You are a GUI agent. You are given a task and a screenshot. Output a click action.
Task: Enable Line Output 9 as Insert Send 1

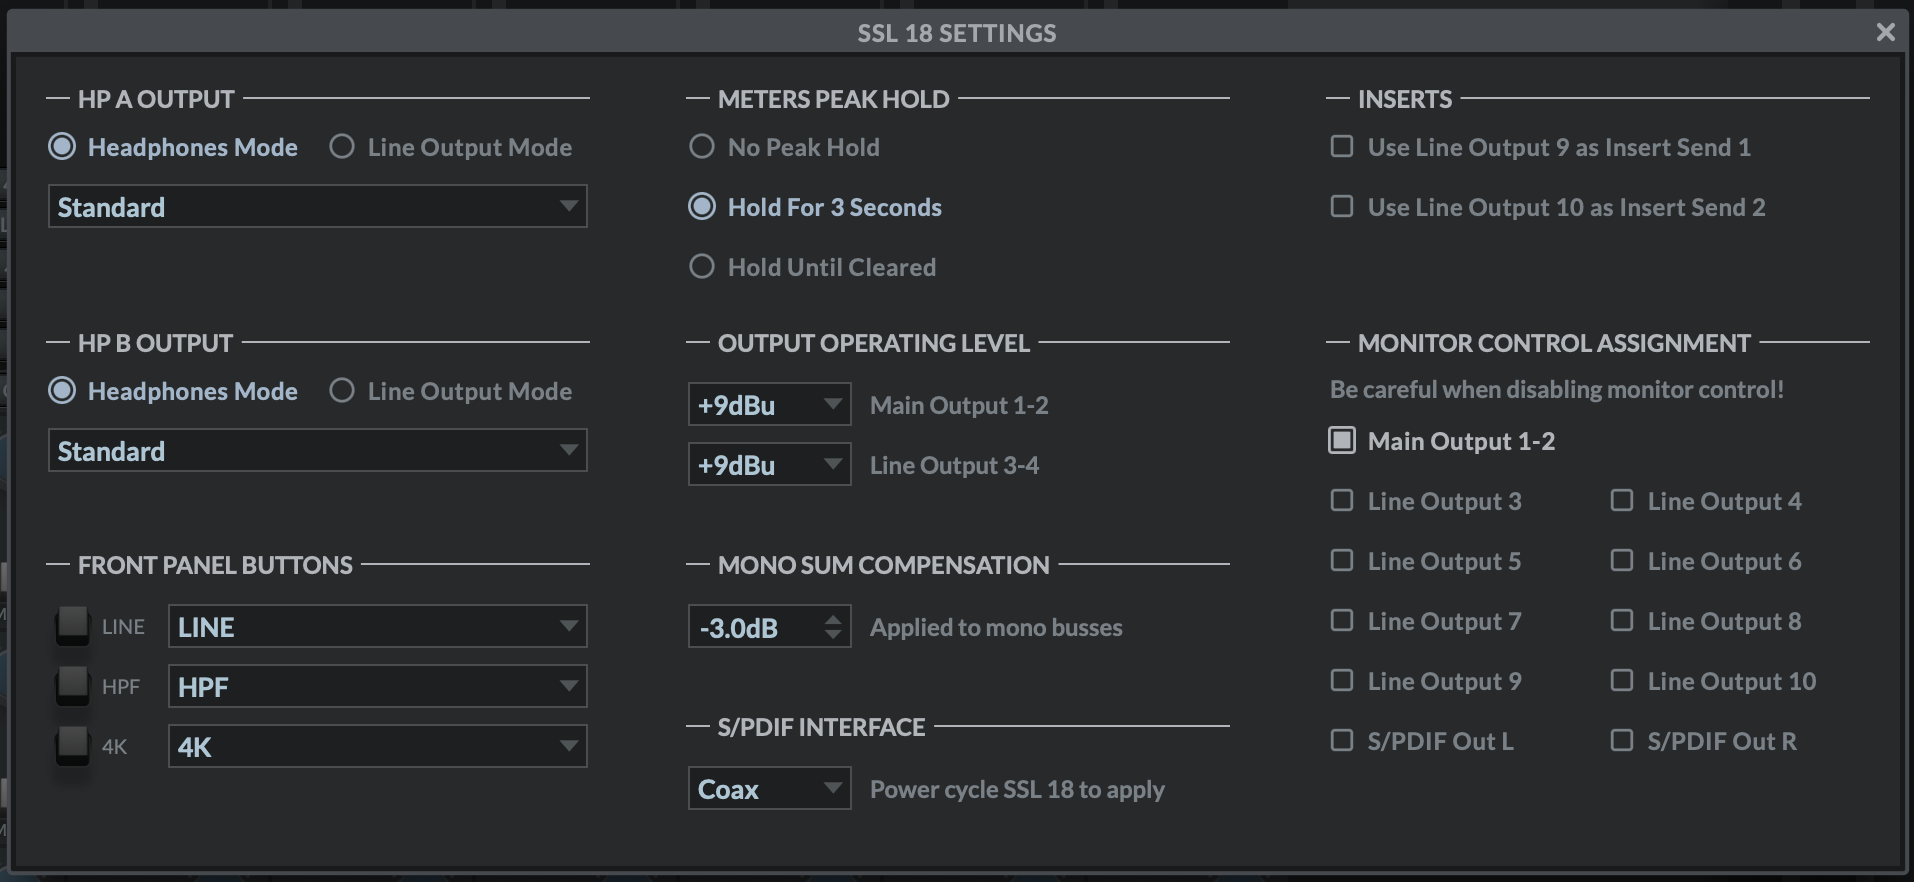(1342, 147)
